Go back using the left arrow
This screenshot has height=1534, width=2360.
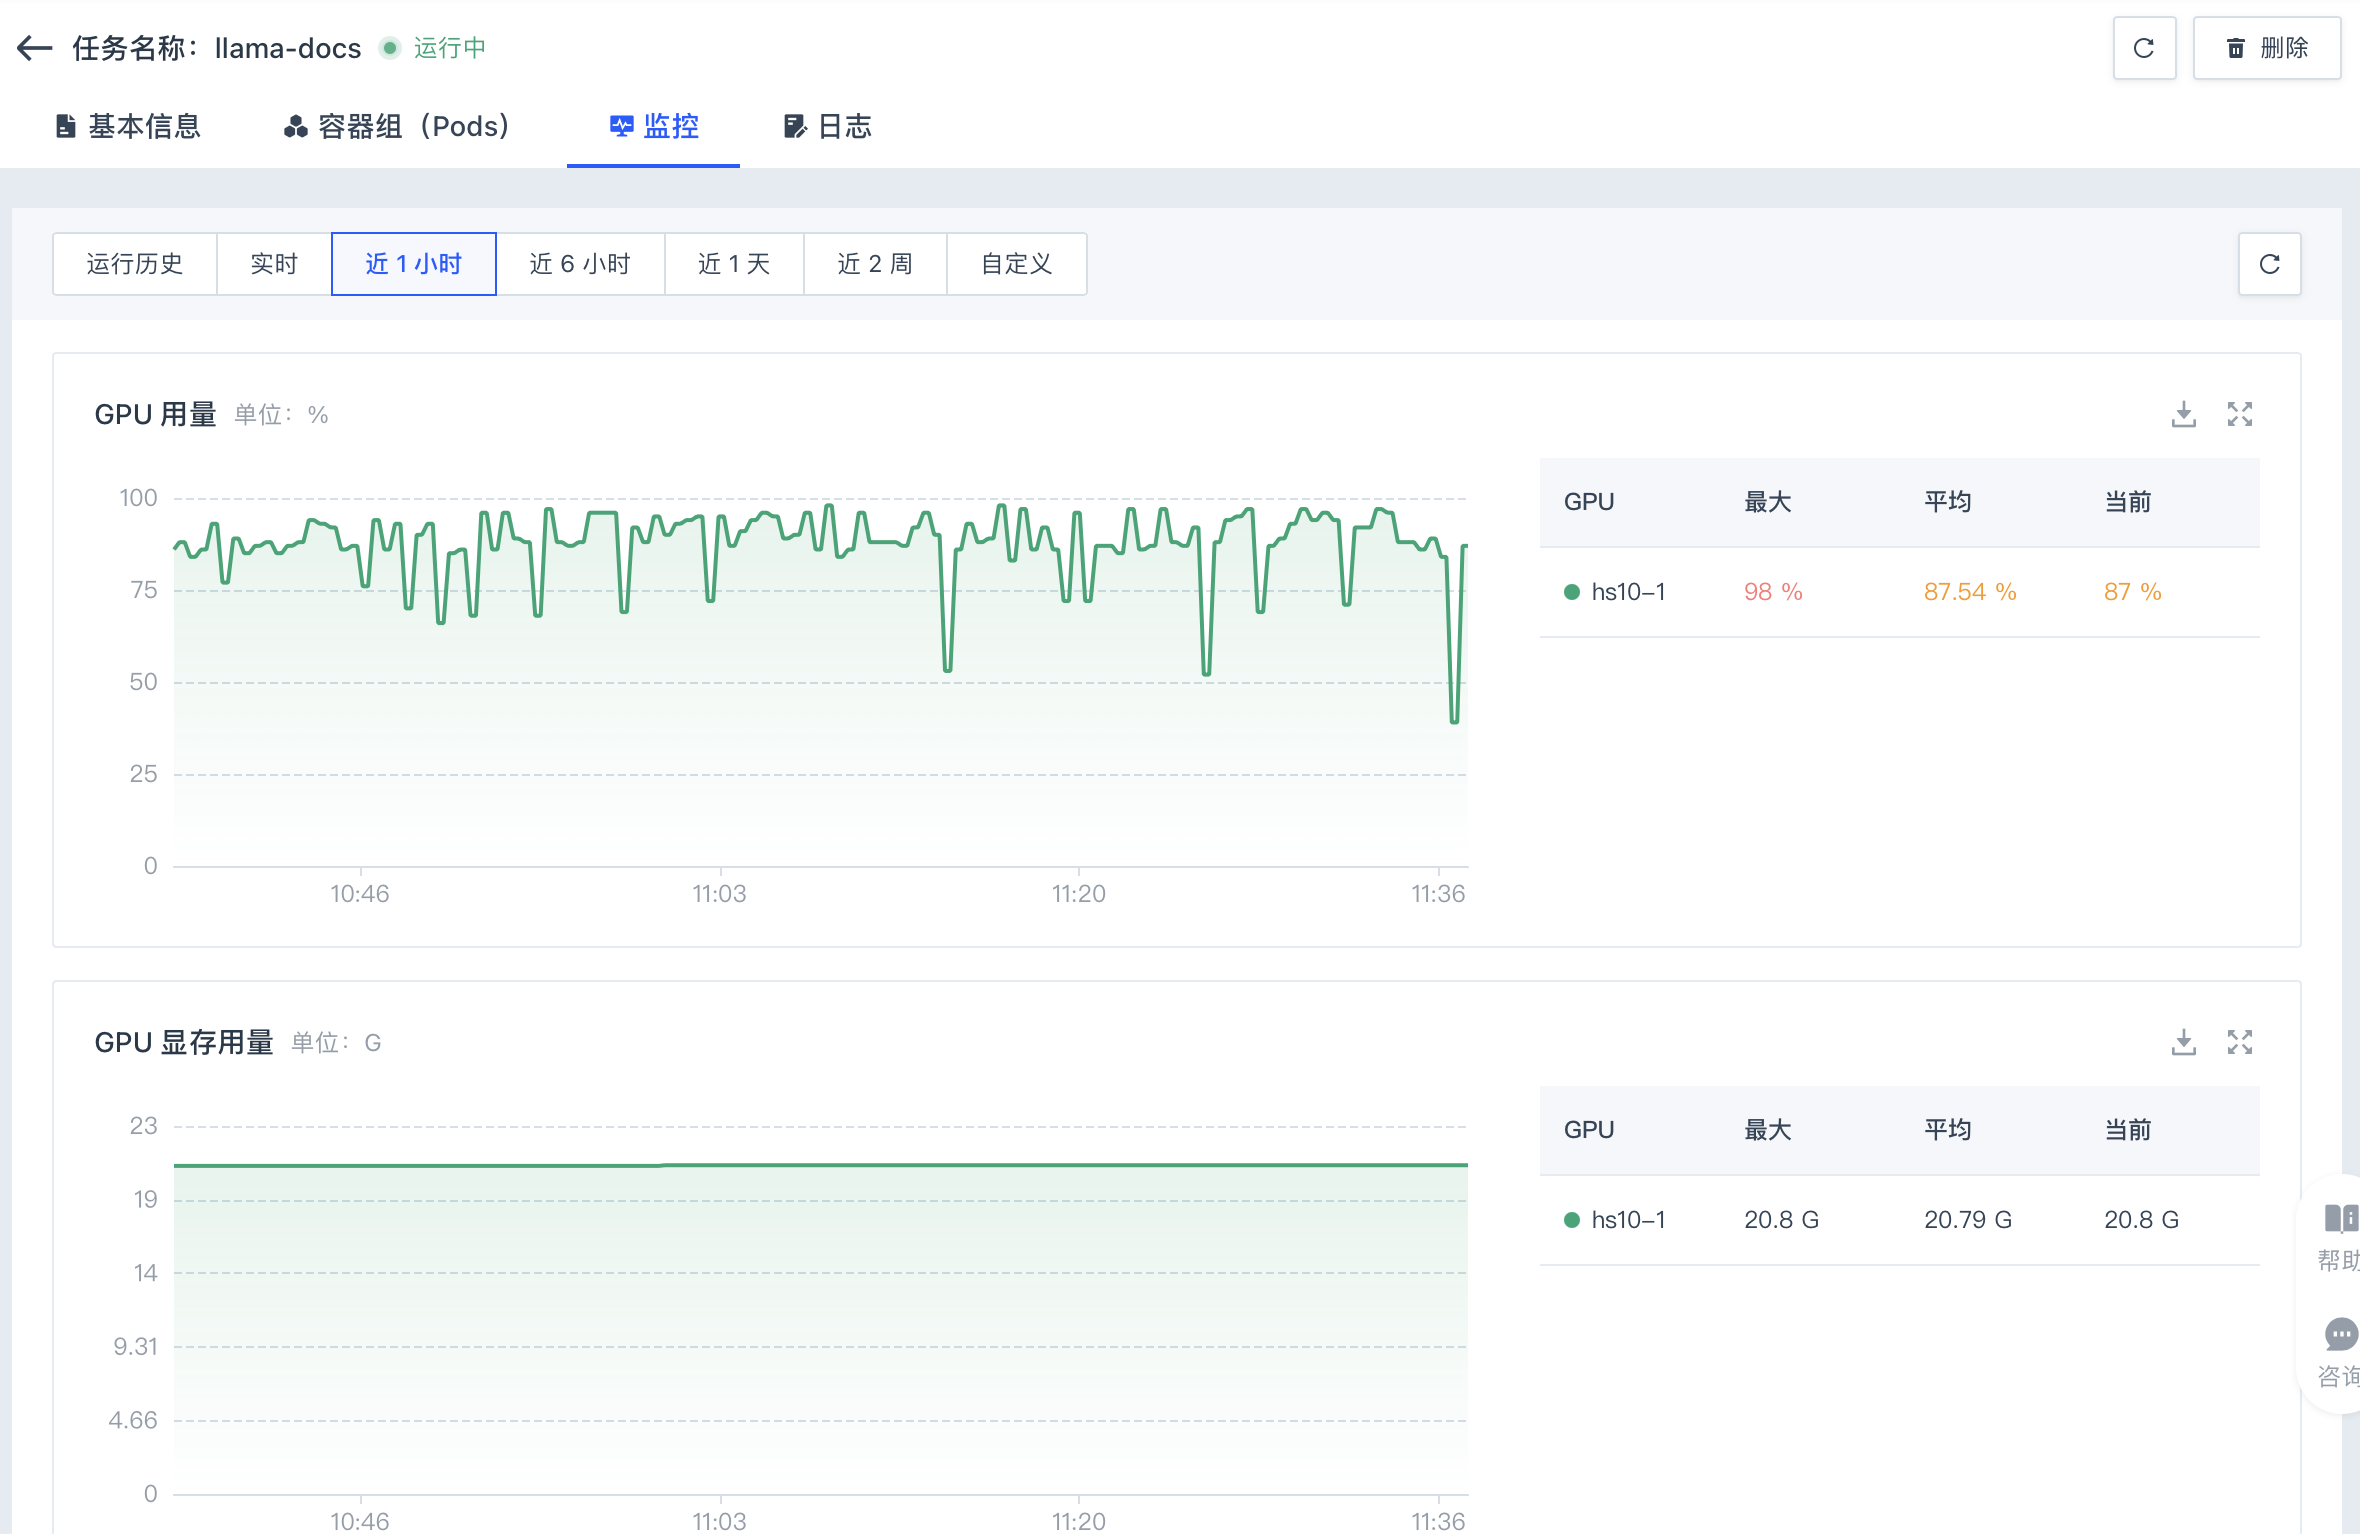pyautogui.click(x=35, y=48)
